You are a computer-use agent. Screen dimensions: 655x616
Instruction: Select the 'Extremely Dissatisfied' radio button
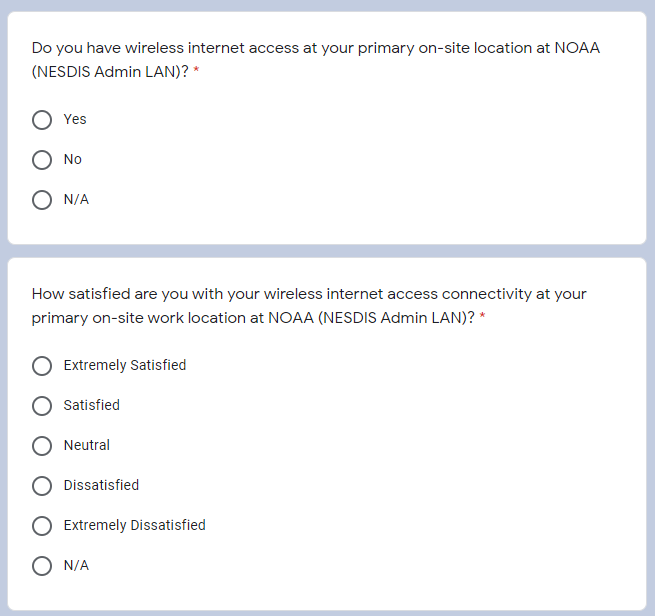pos(42,526)
